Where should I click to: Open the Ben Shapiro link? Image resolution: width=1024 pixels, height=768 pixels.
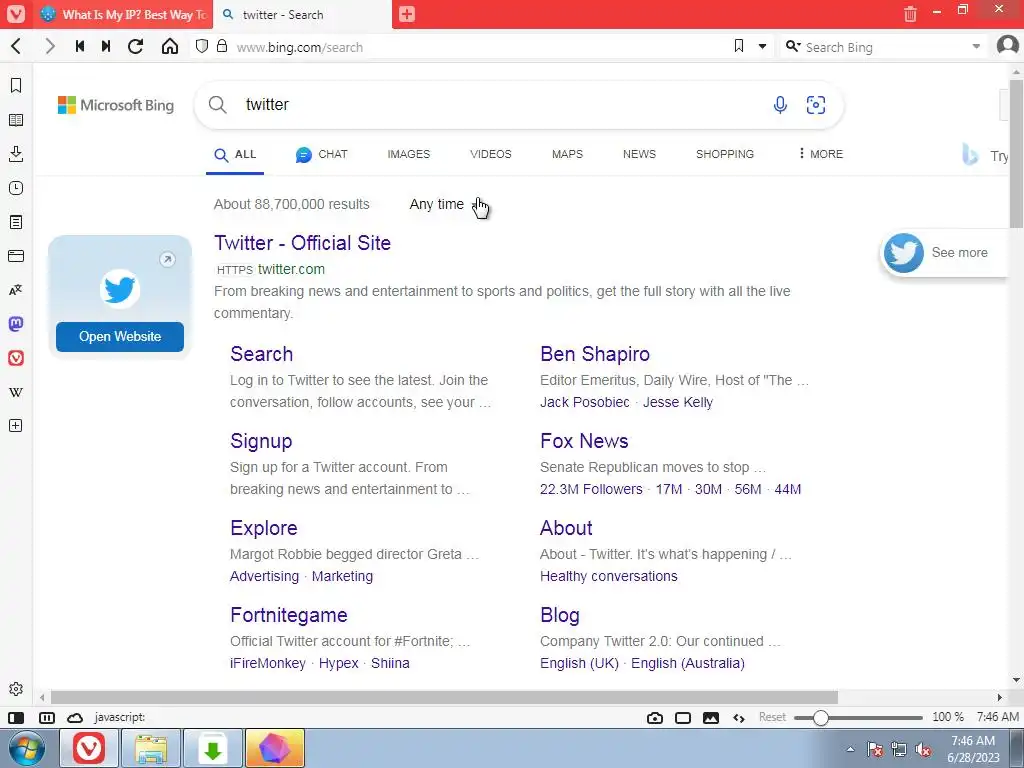click(x=594, y=354)
